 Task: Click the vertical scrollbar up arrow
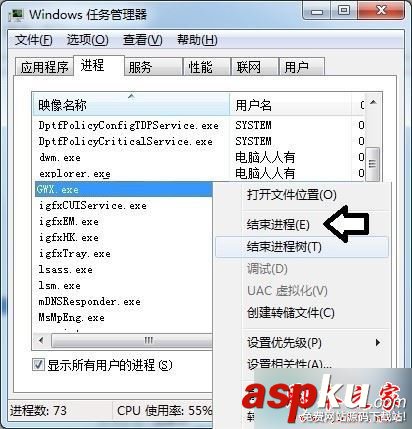tap(373, 103)
